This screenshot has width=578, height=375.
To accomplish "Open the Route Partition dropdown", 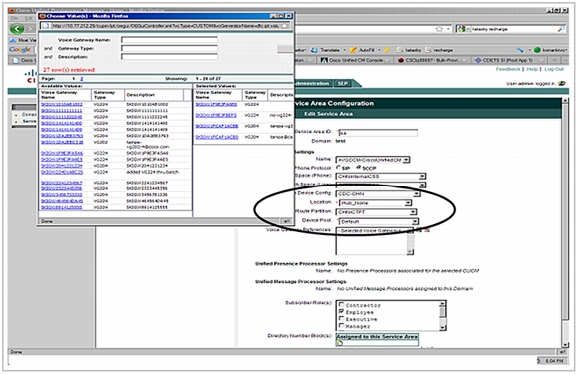I will click(x=413, y=212).
